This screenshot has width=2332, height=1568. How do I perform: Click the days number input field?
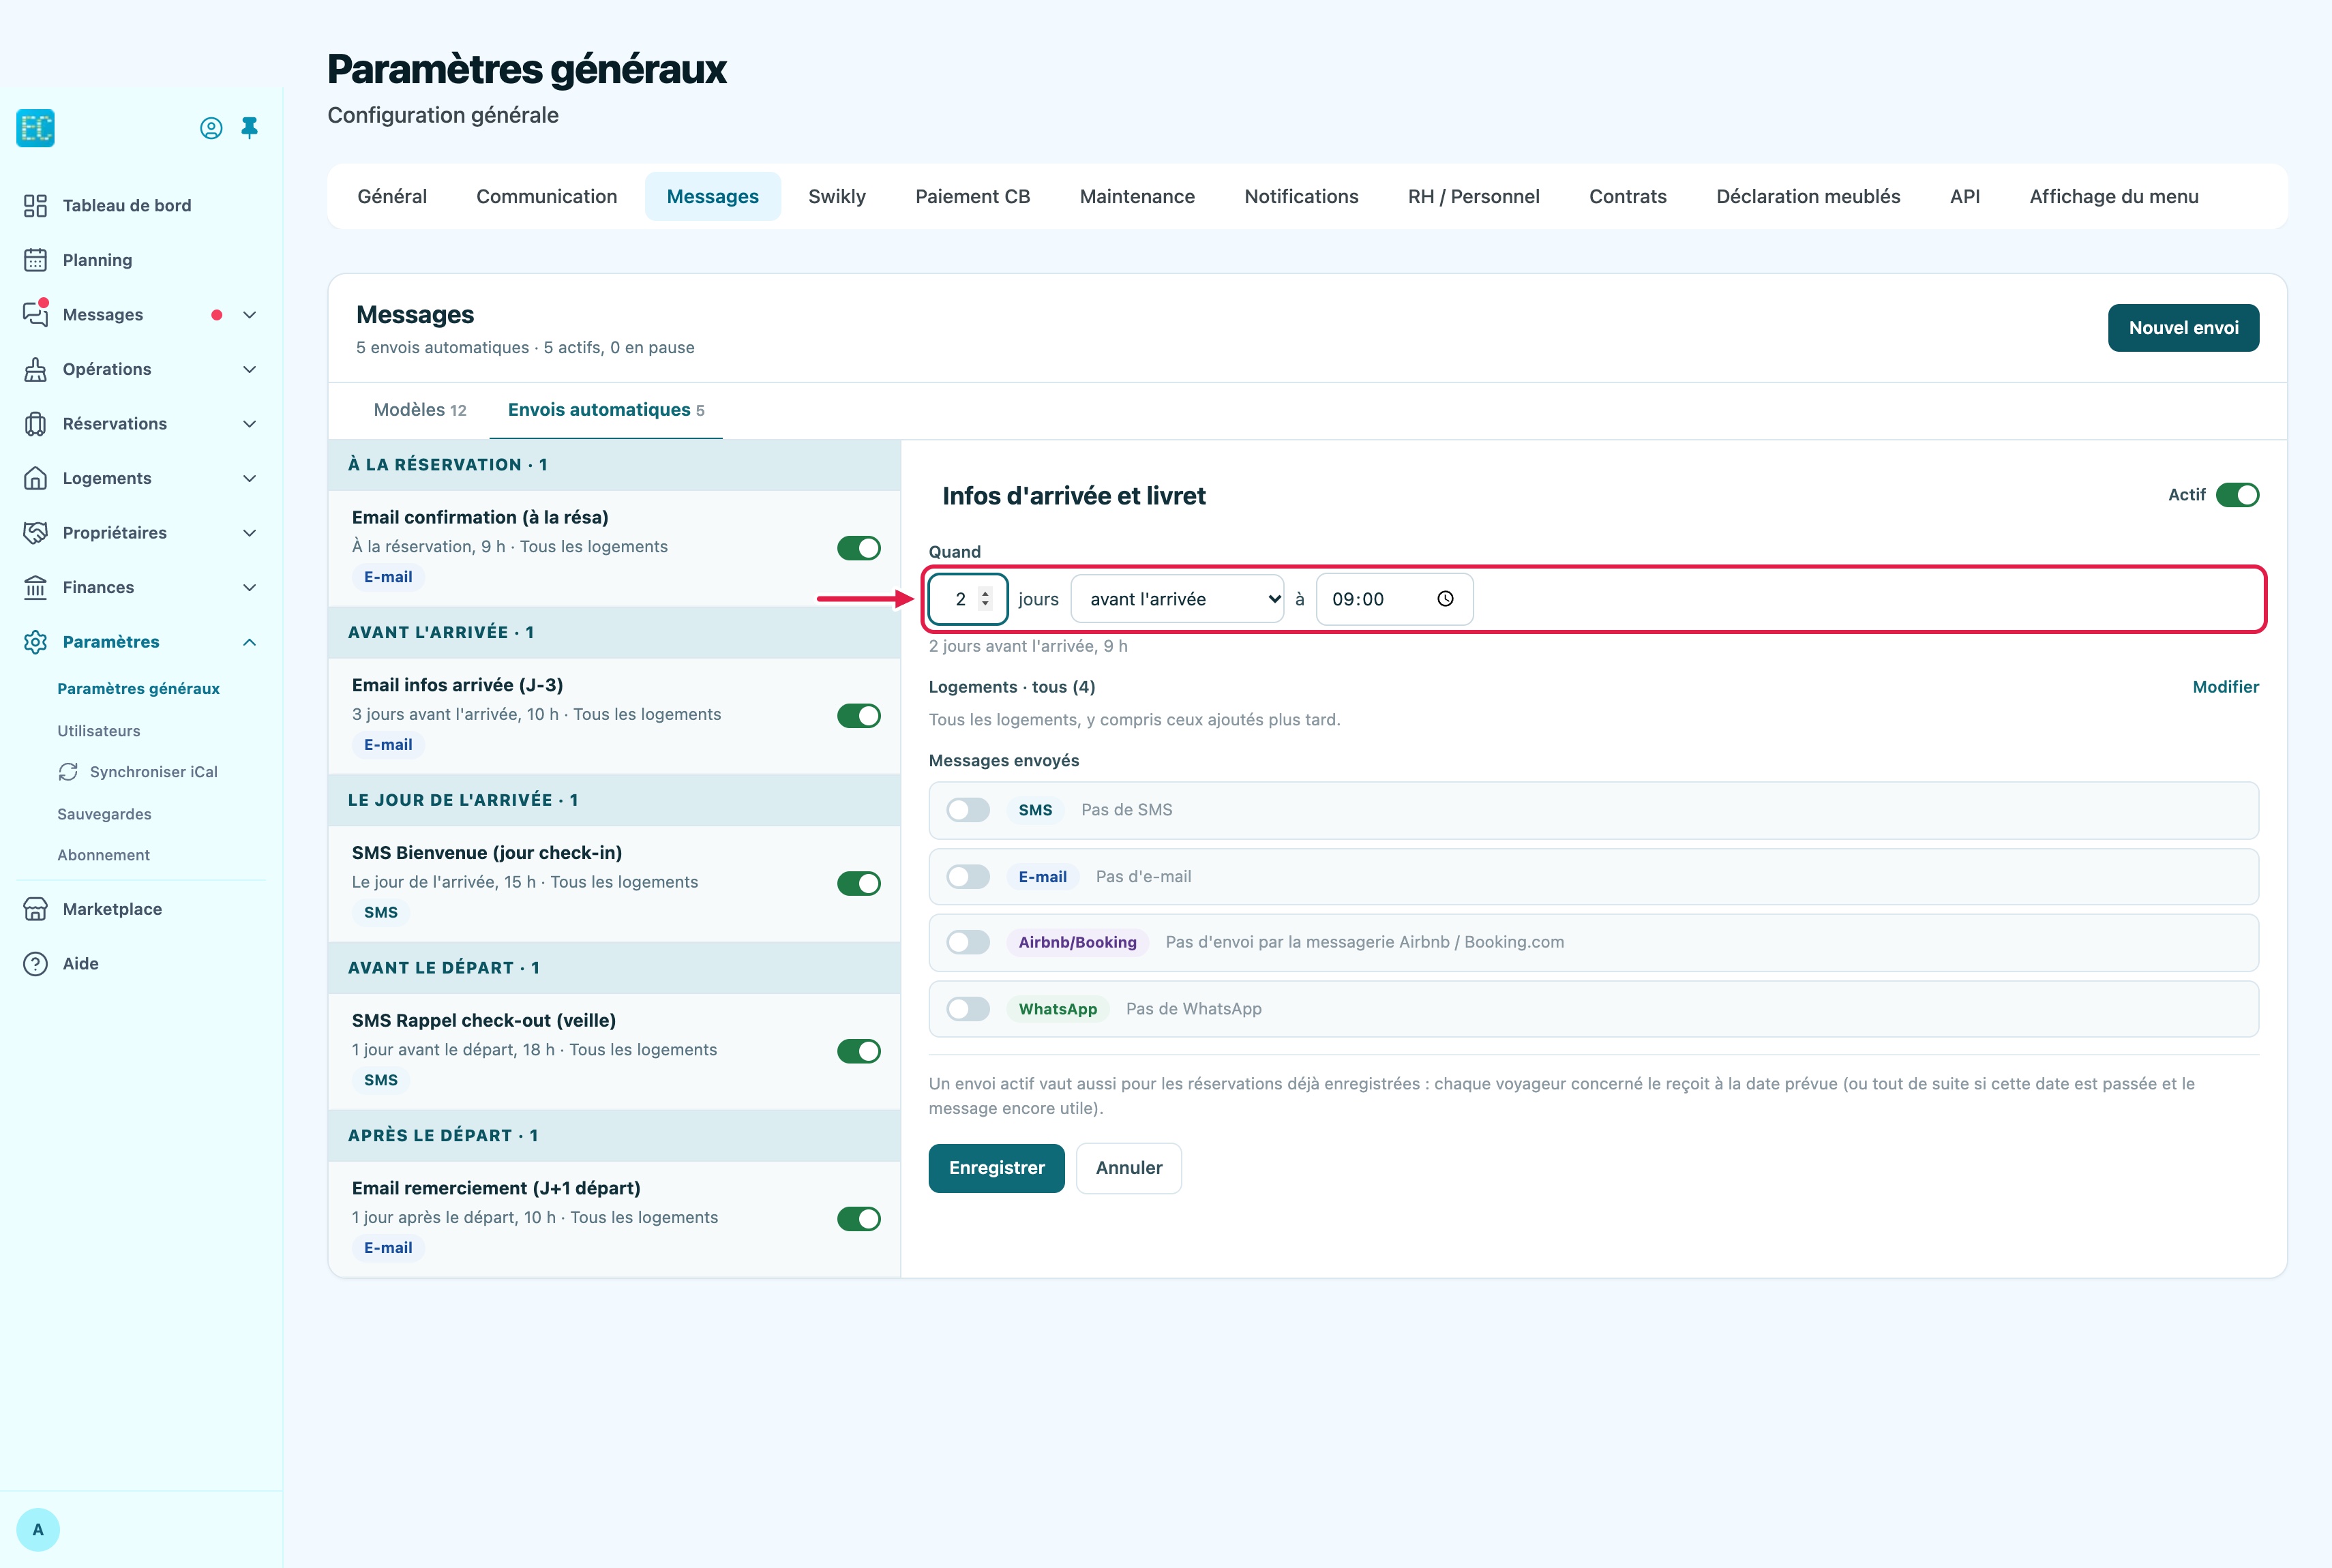click(967, 599)
